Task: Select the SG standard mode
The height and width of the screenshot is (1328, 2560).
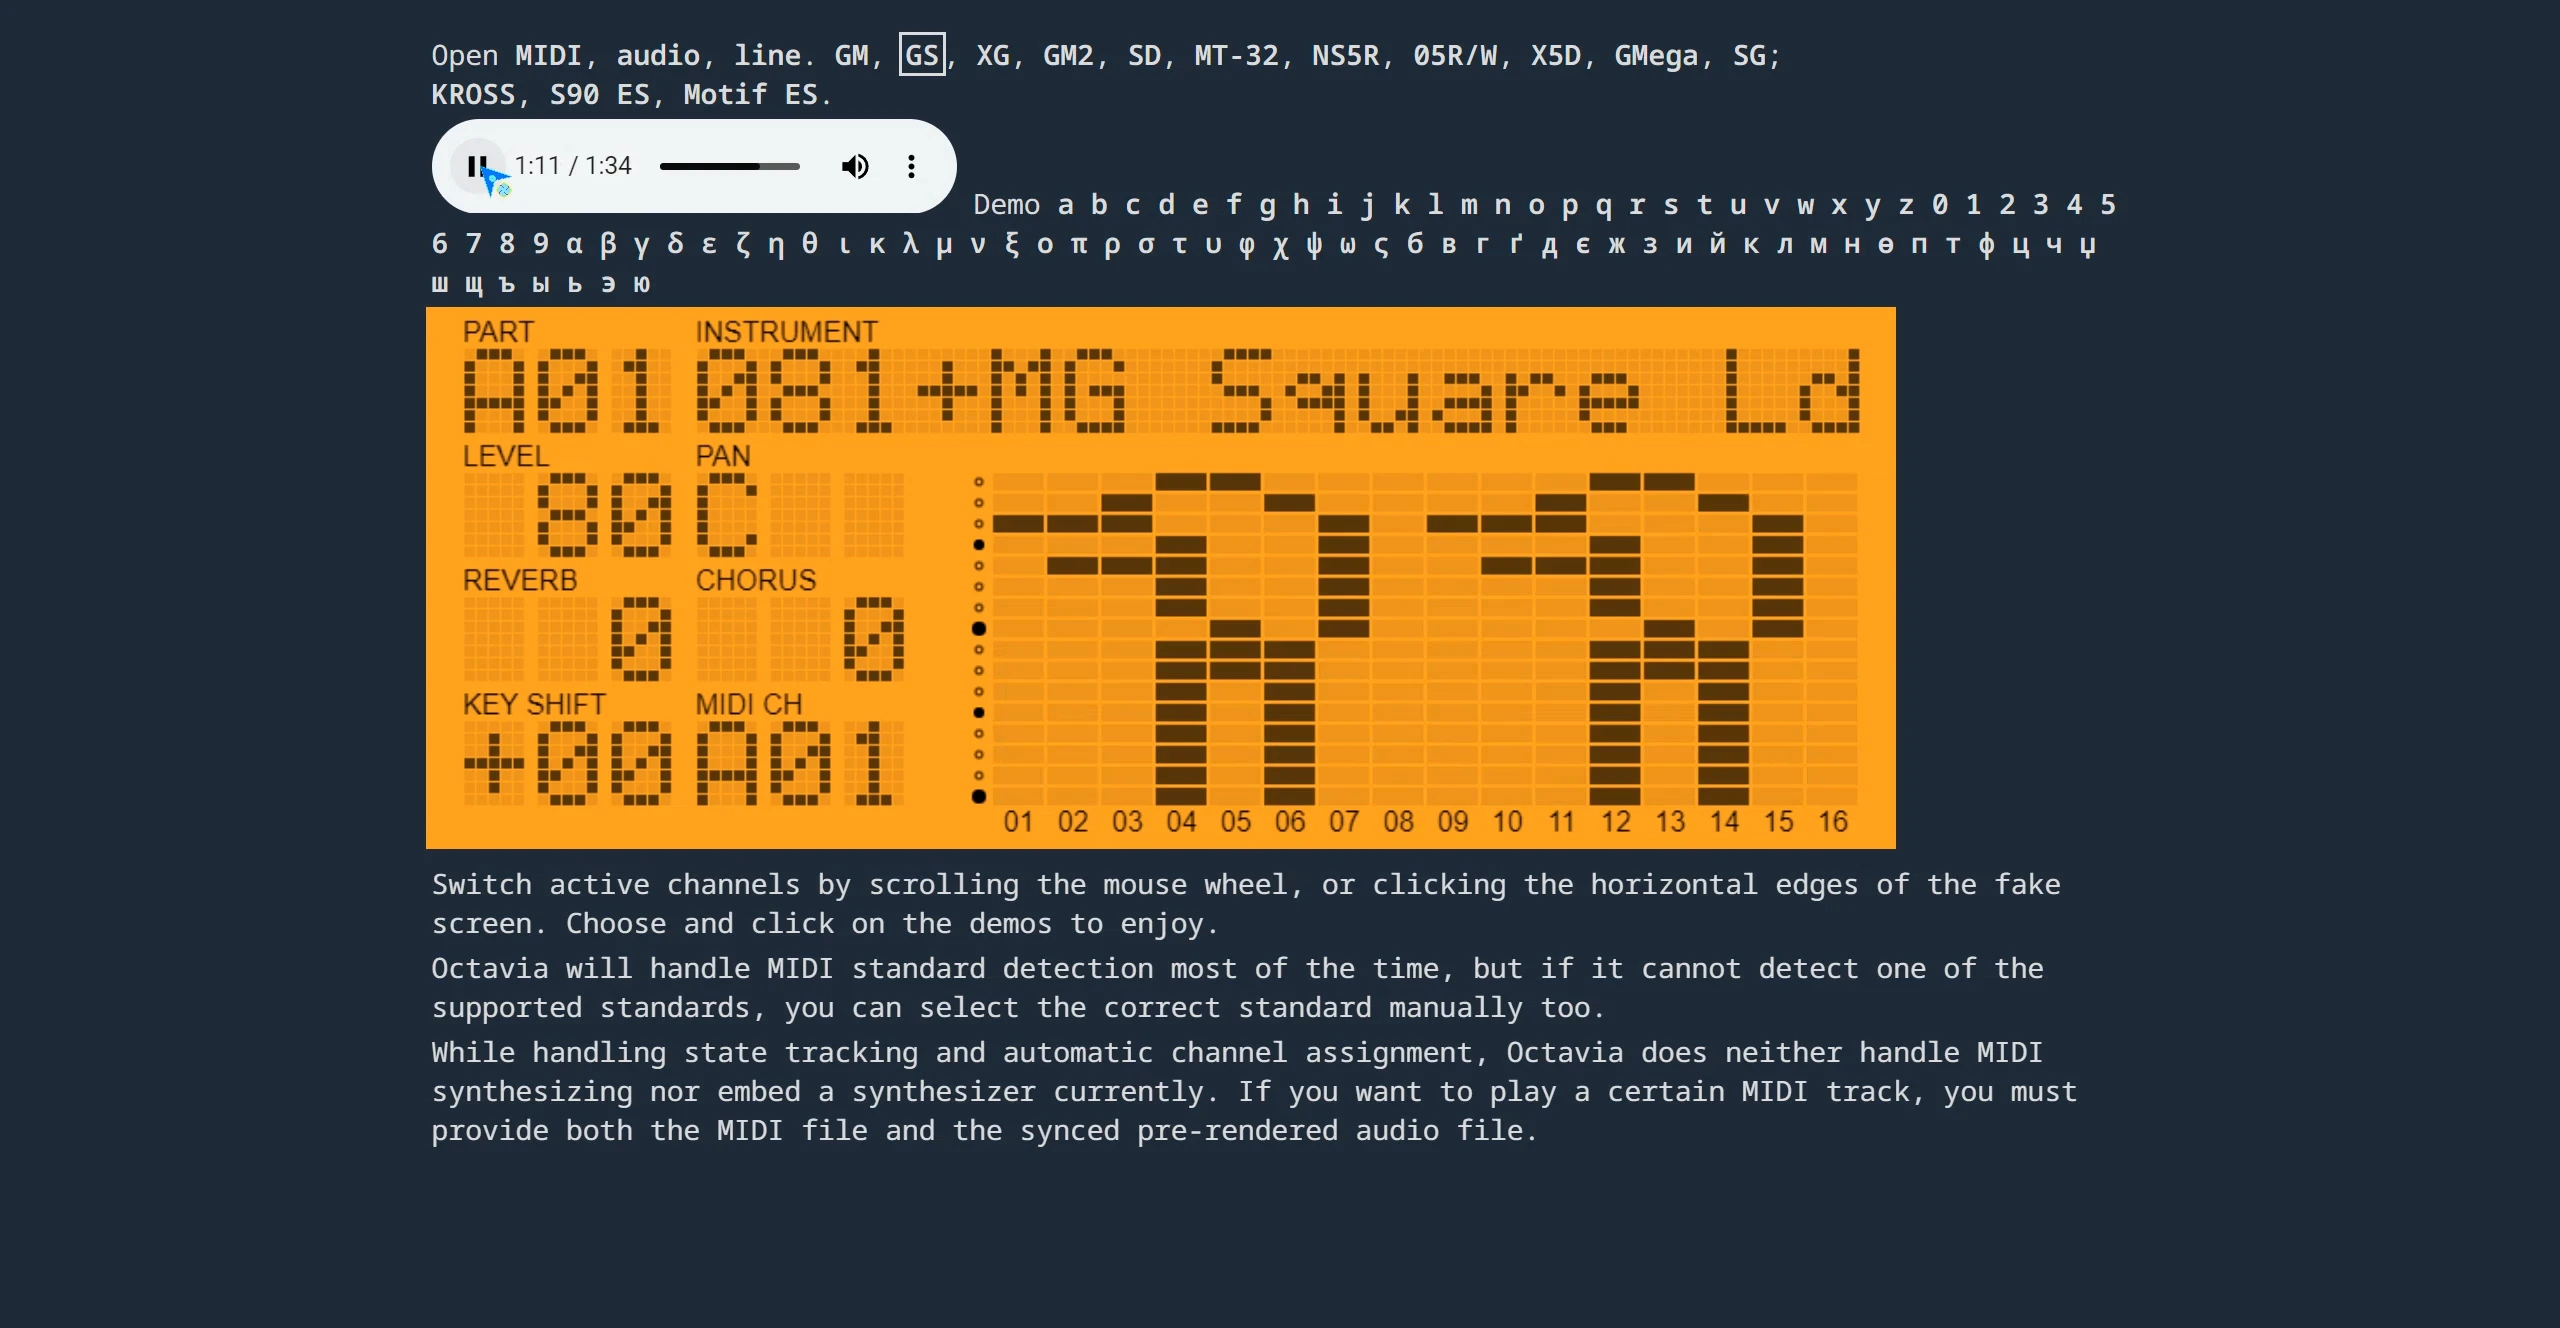Action: (x=1750, y=55)
